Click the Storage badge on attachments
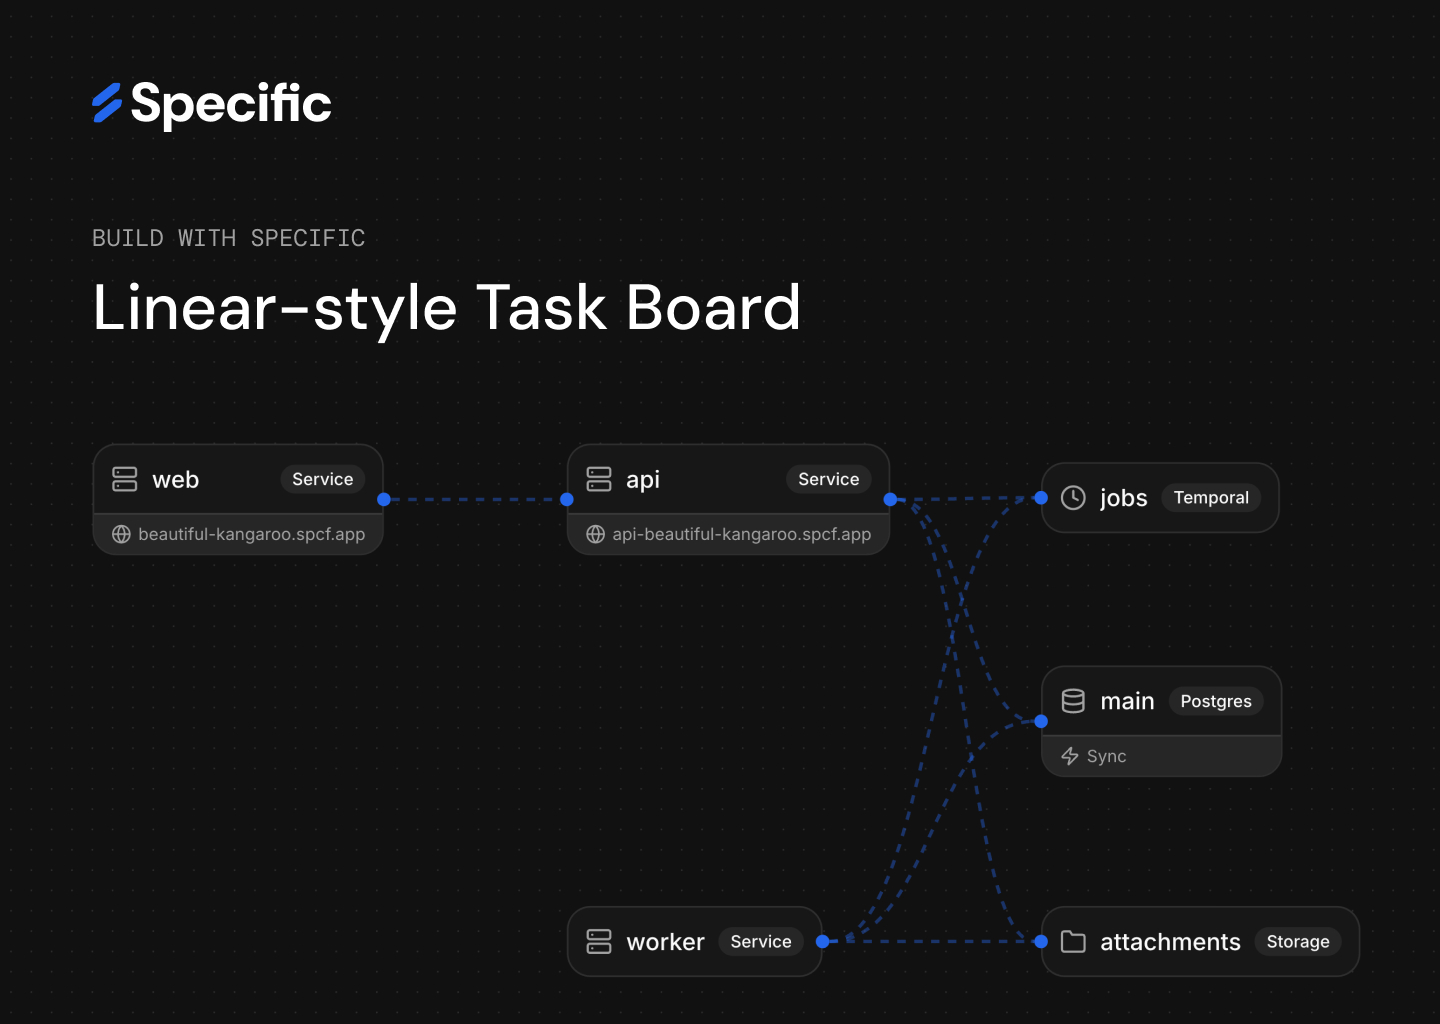The height and width of the screenshot is (1024, 1440). (x=1297, y=942)
